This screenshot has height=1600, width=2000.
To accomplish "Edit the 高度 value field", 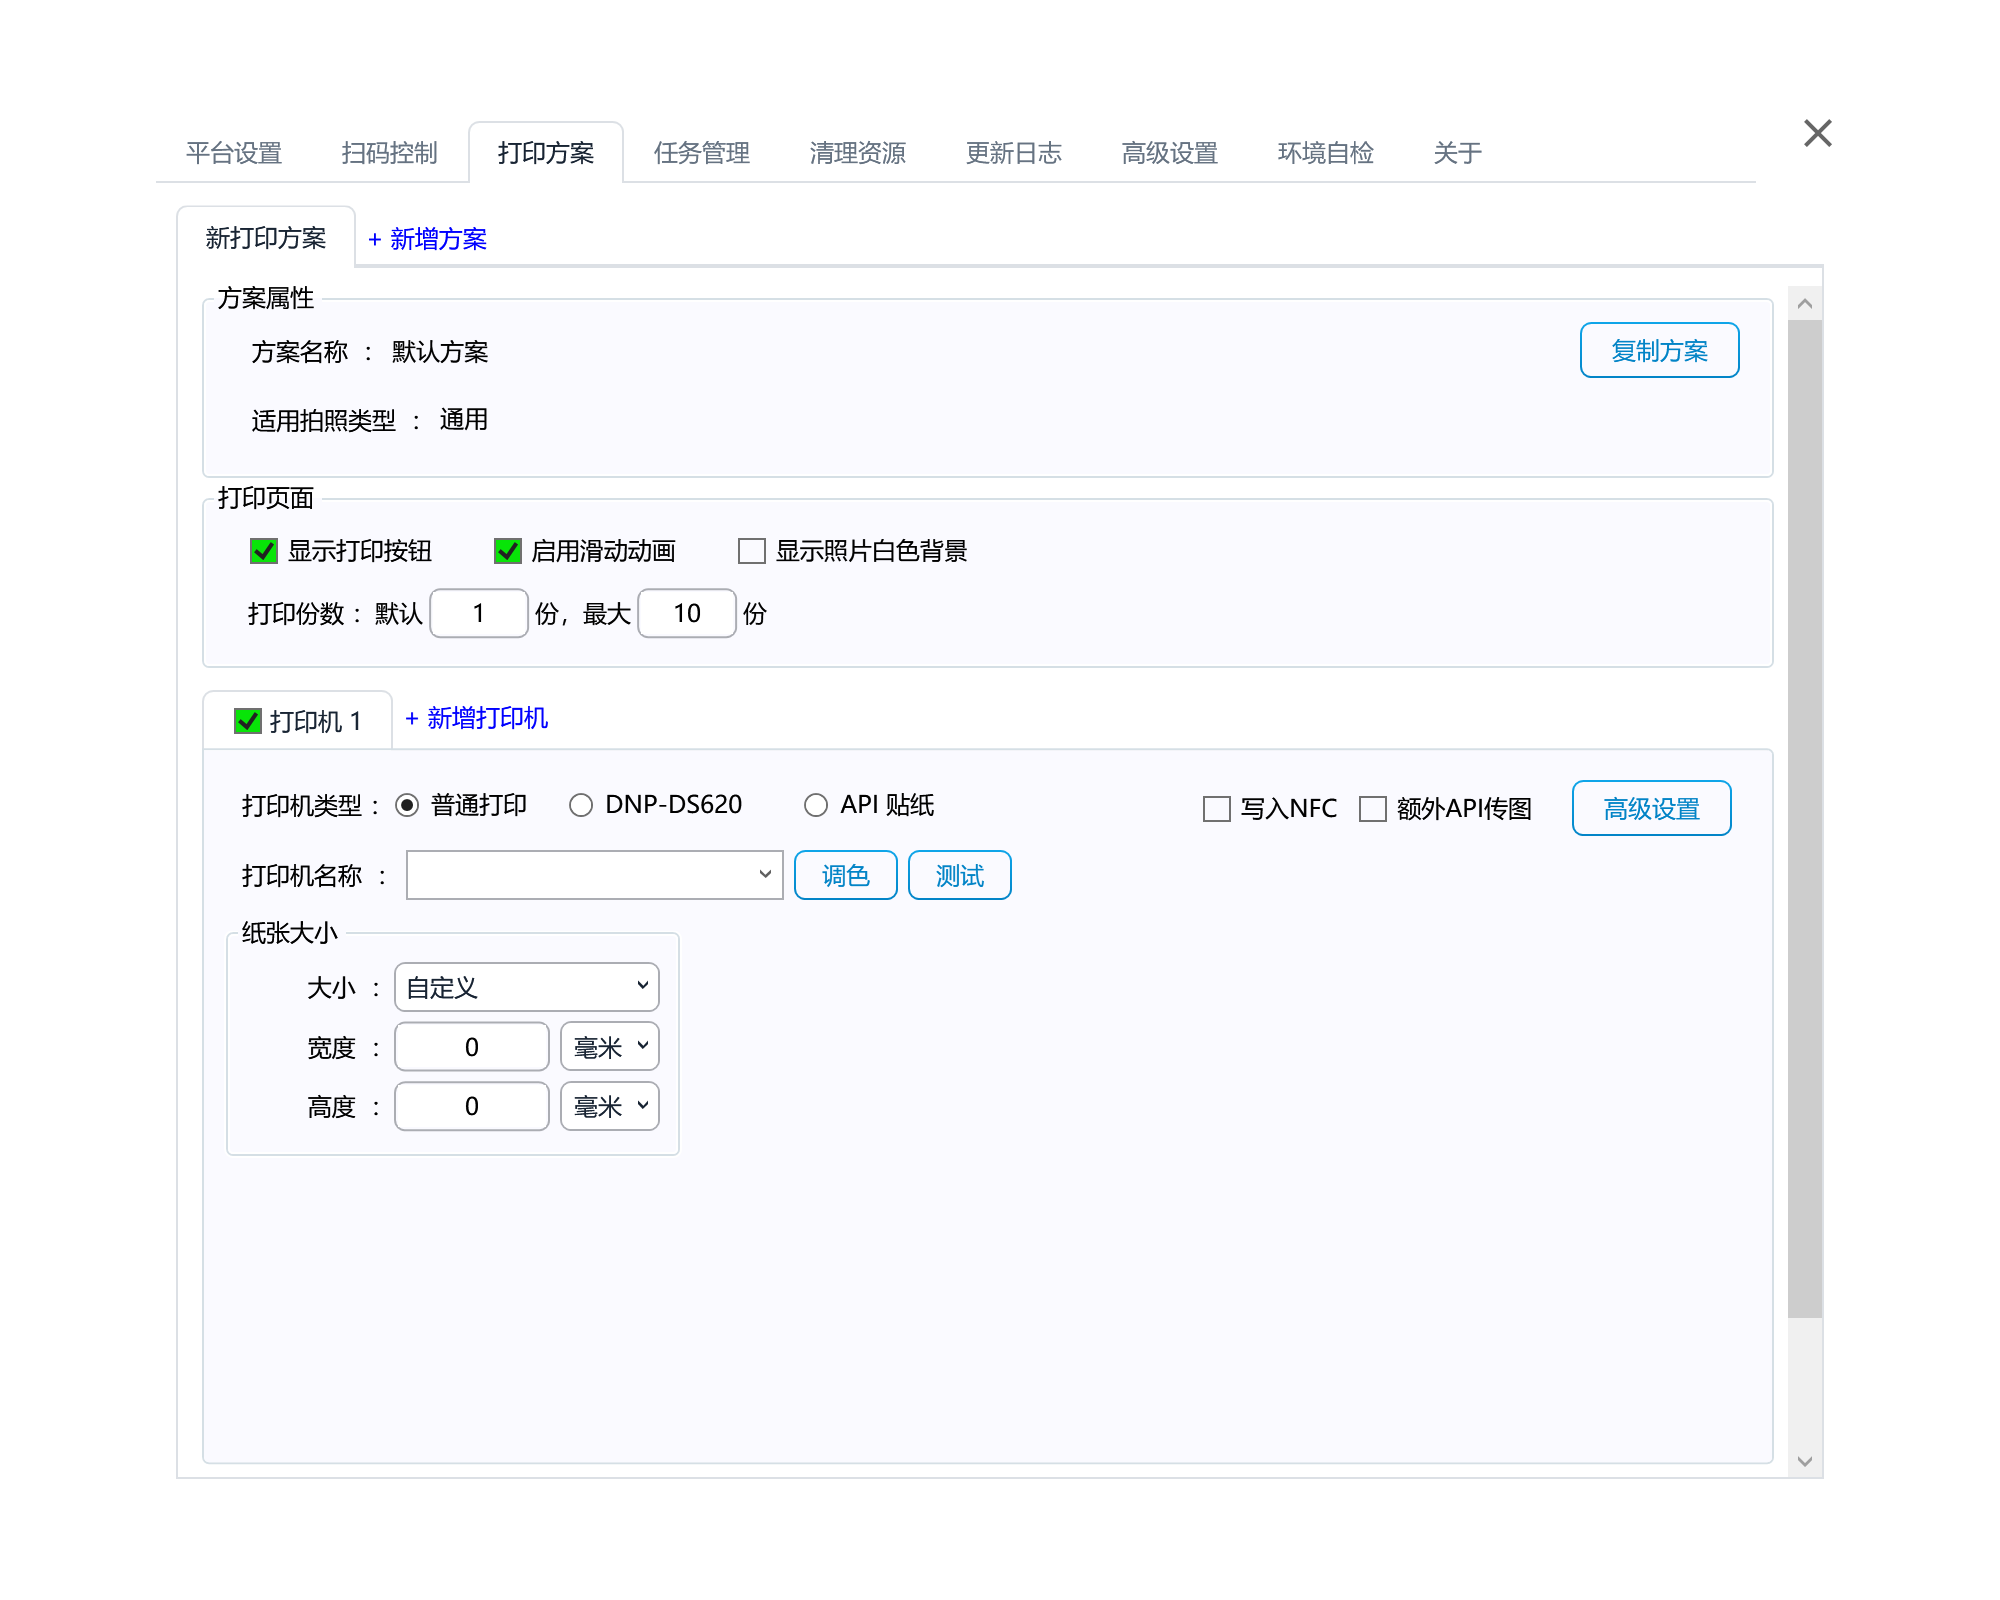I will point(472,1106).
